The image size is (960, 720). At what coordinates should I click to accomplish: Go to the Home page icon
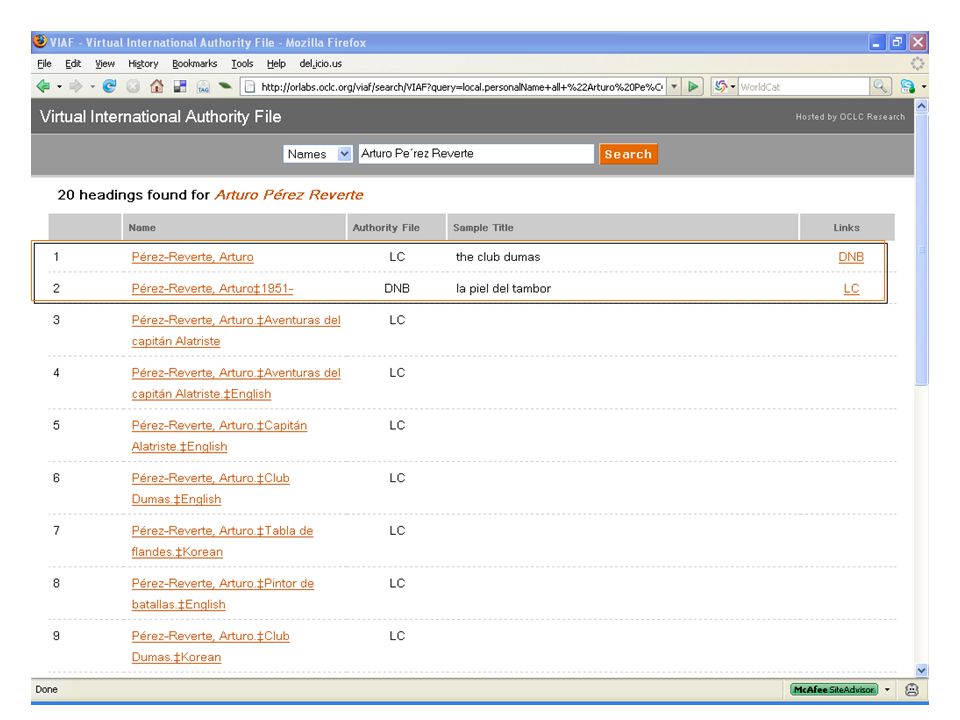[157, 86]
